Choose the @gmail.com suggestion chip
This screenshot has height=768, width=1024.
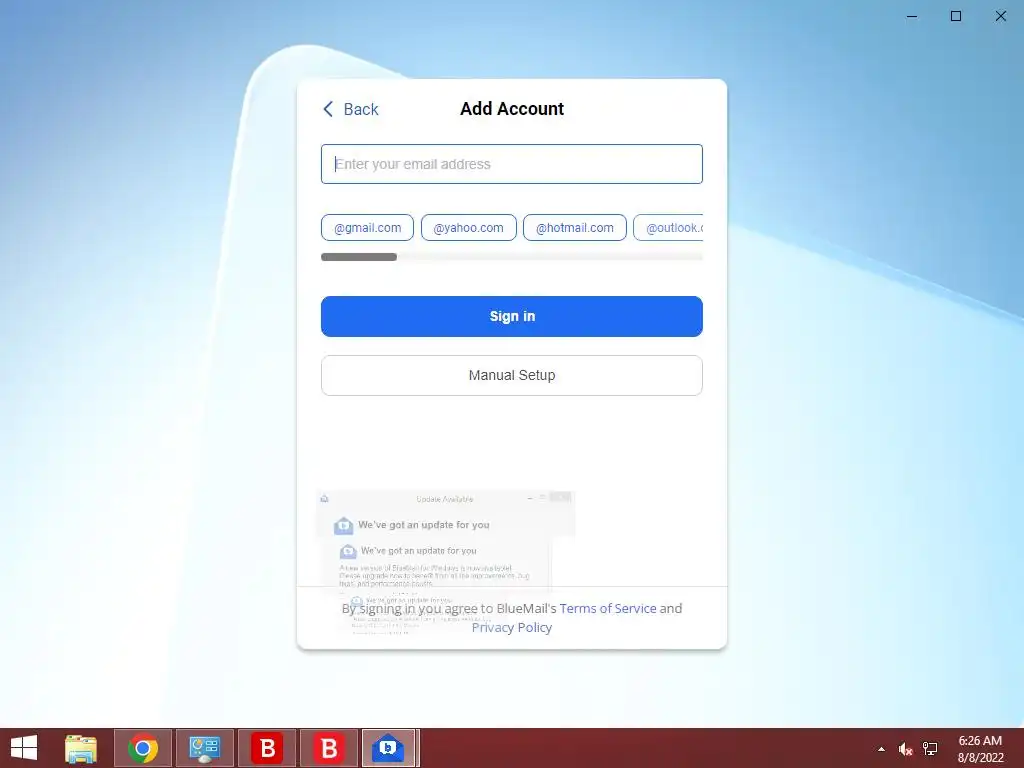point(367,228)
